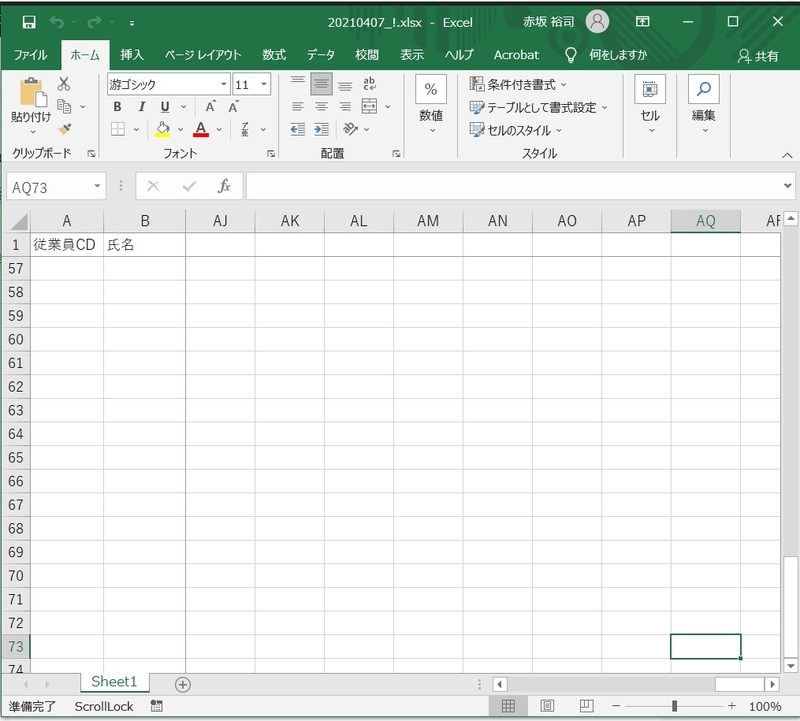Expand the テーブルとして書式設定 dropdown
The width and height of the screenshot is (800, 721).
point(605,108)
